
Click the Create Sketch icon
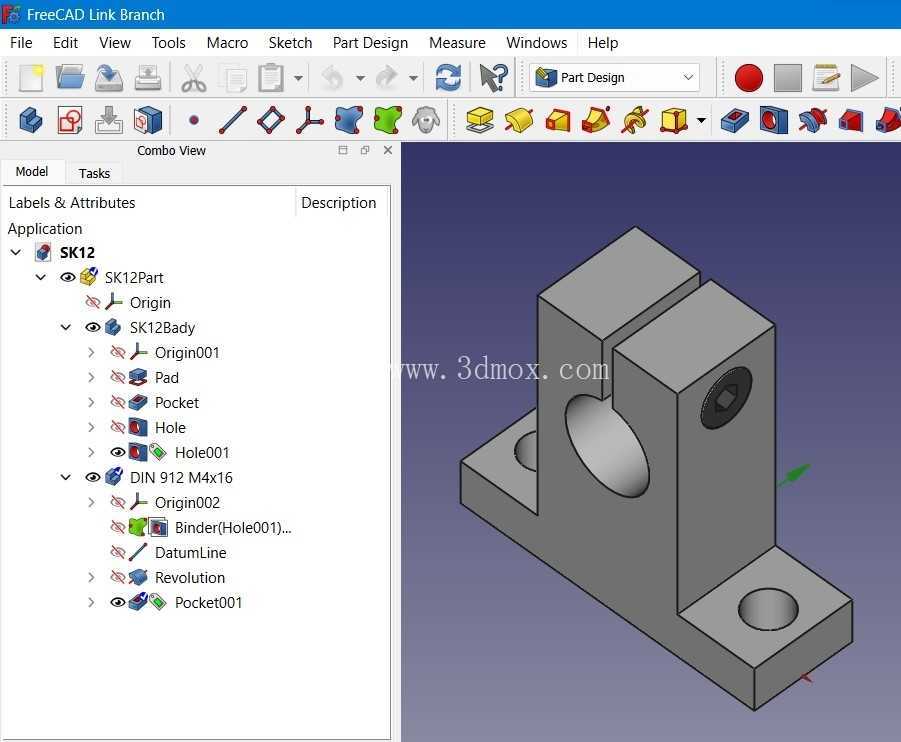pos(70,120)
